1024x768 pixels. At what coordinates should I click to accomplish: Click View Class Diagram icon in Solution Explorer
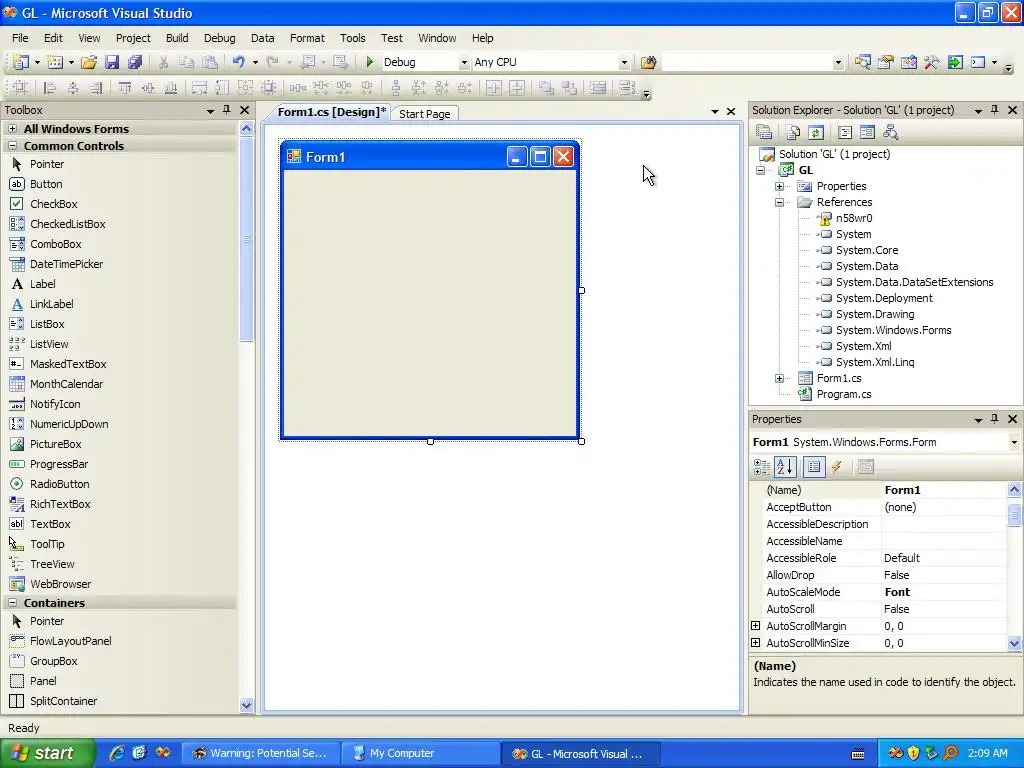[891, 133]
